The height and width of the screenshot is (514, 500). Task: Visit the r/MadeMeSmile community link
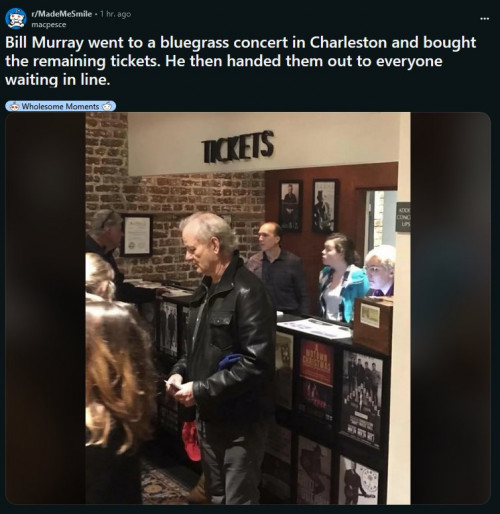coord(61,14)
